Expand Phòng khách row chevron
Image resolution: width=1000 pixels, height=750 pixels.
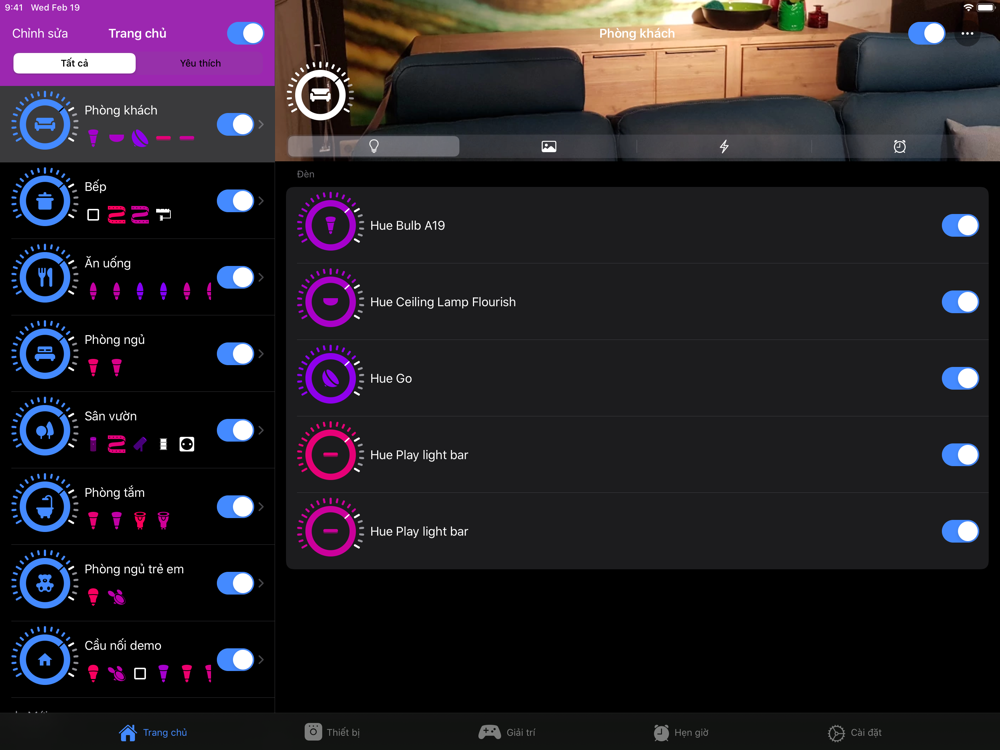[x=261, y=124]
